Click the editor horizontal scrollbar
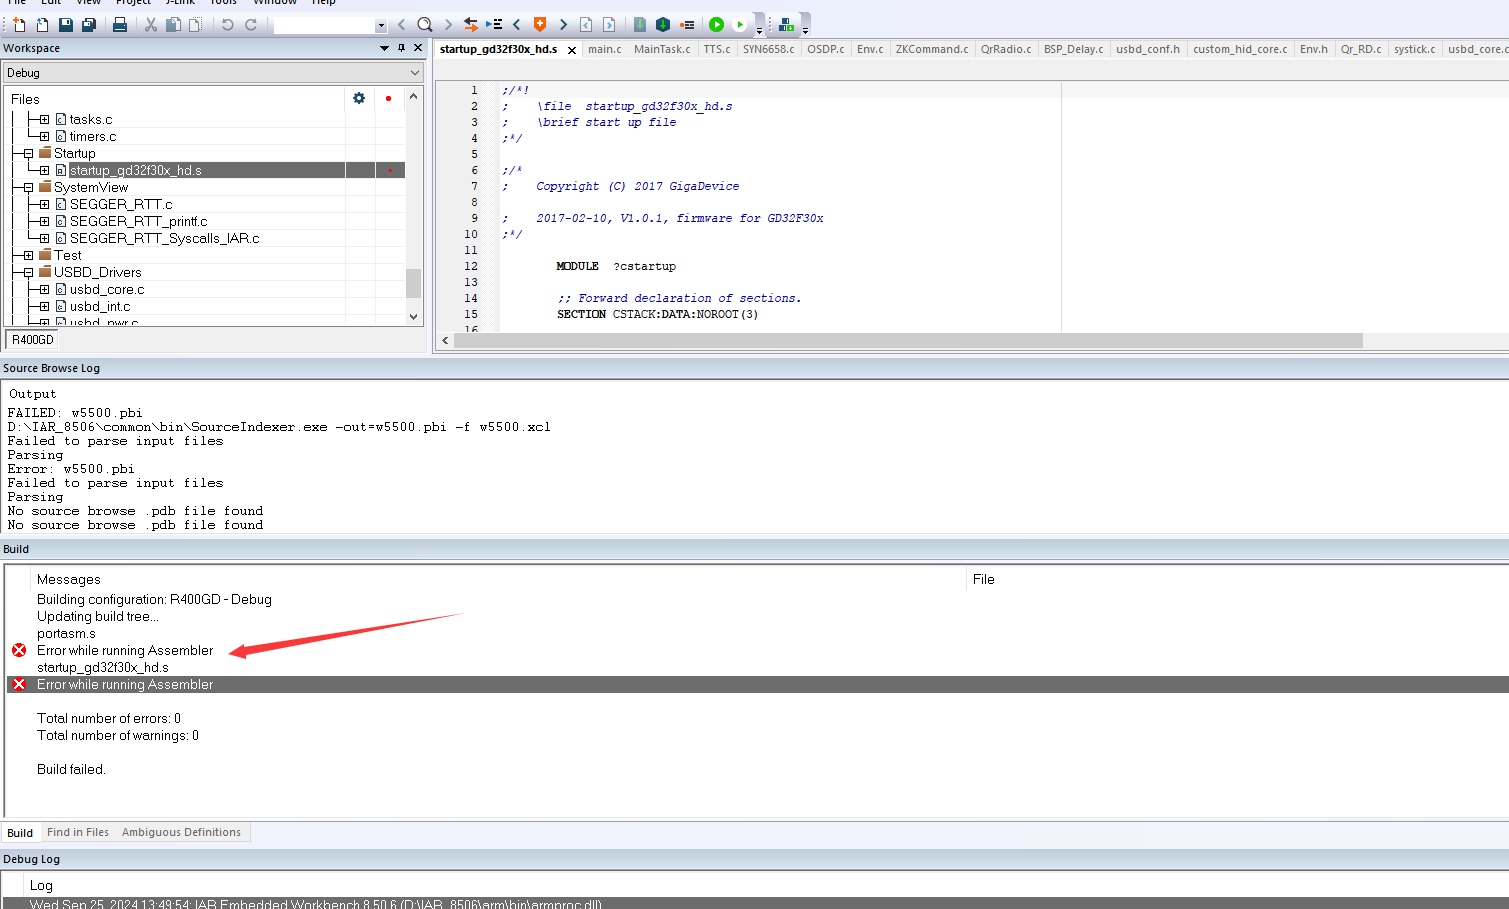1509x909 pixels. coord(908,341)
